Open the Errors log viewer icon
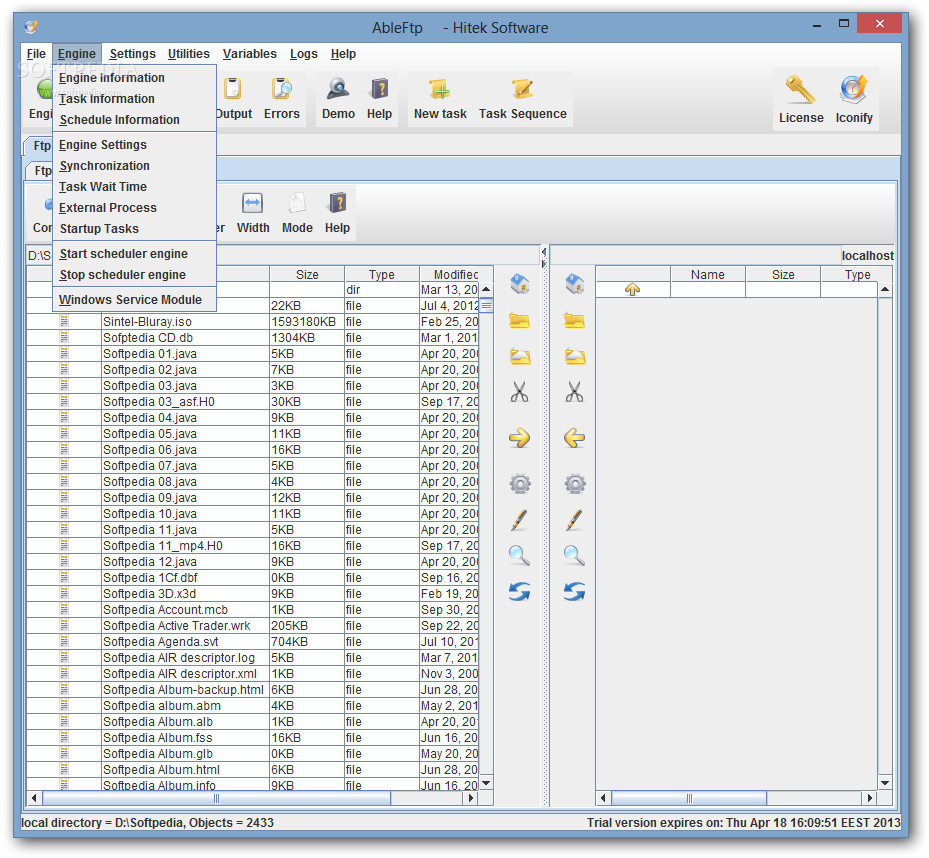Viewport: 929px width, 858px height. pos(281,98)
